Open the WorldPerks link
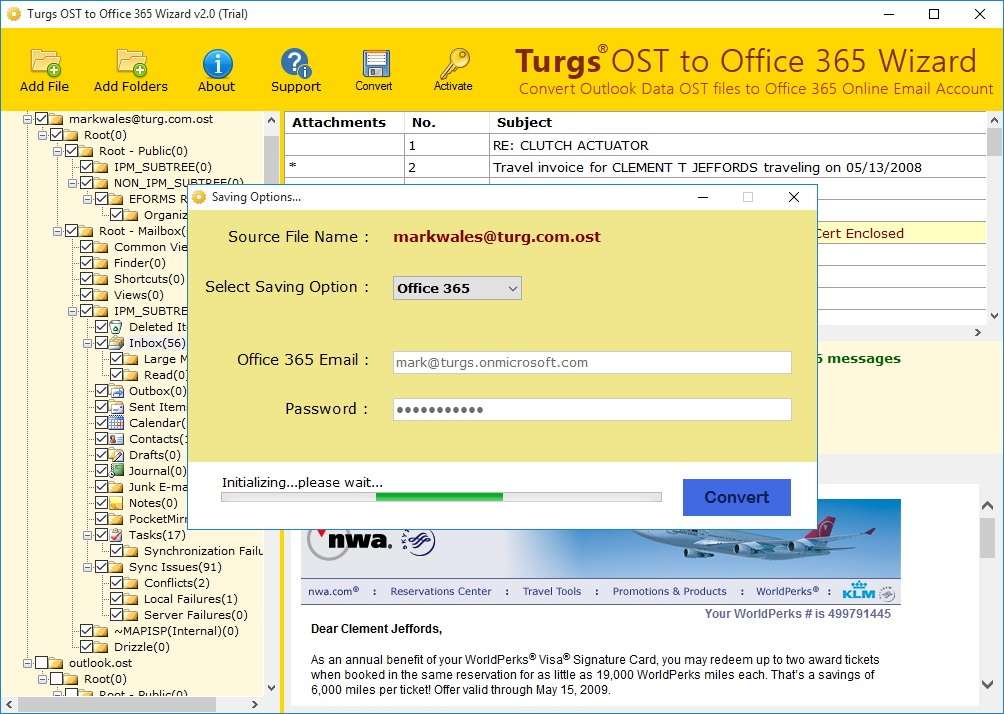Screen dimensions: 1004x714 point(787,591)
